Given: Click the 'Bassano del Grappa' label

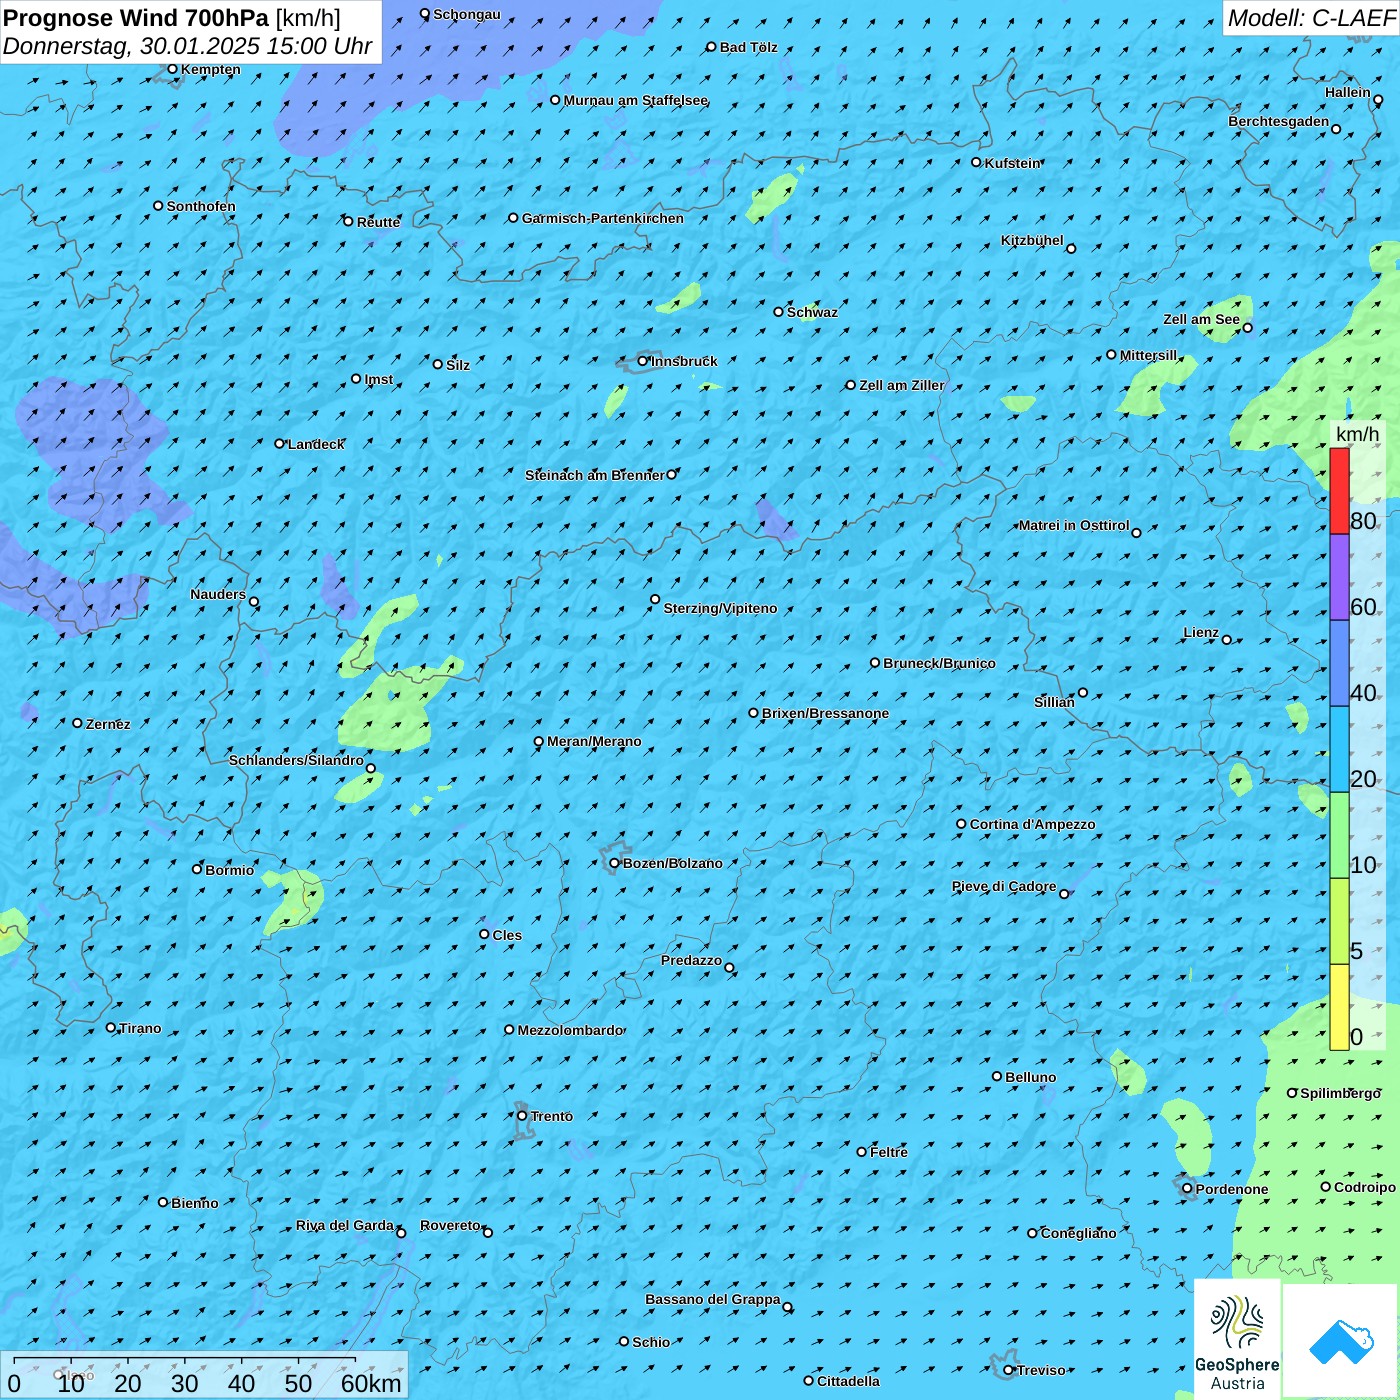Looking at the screenshot, I should 713,1299.
